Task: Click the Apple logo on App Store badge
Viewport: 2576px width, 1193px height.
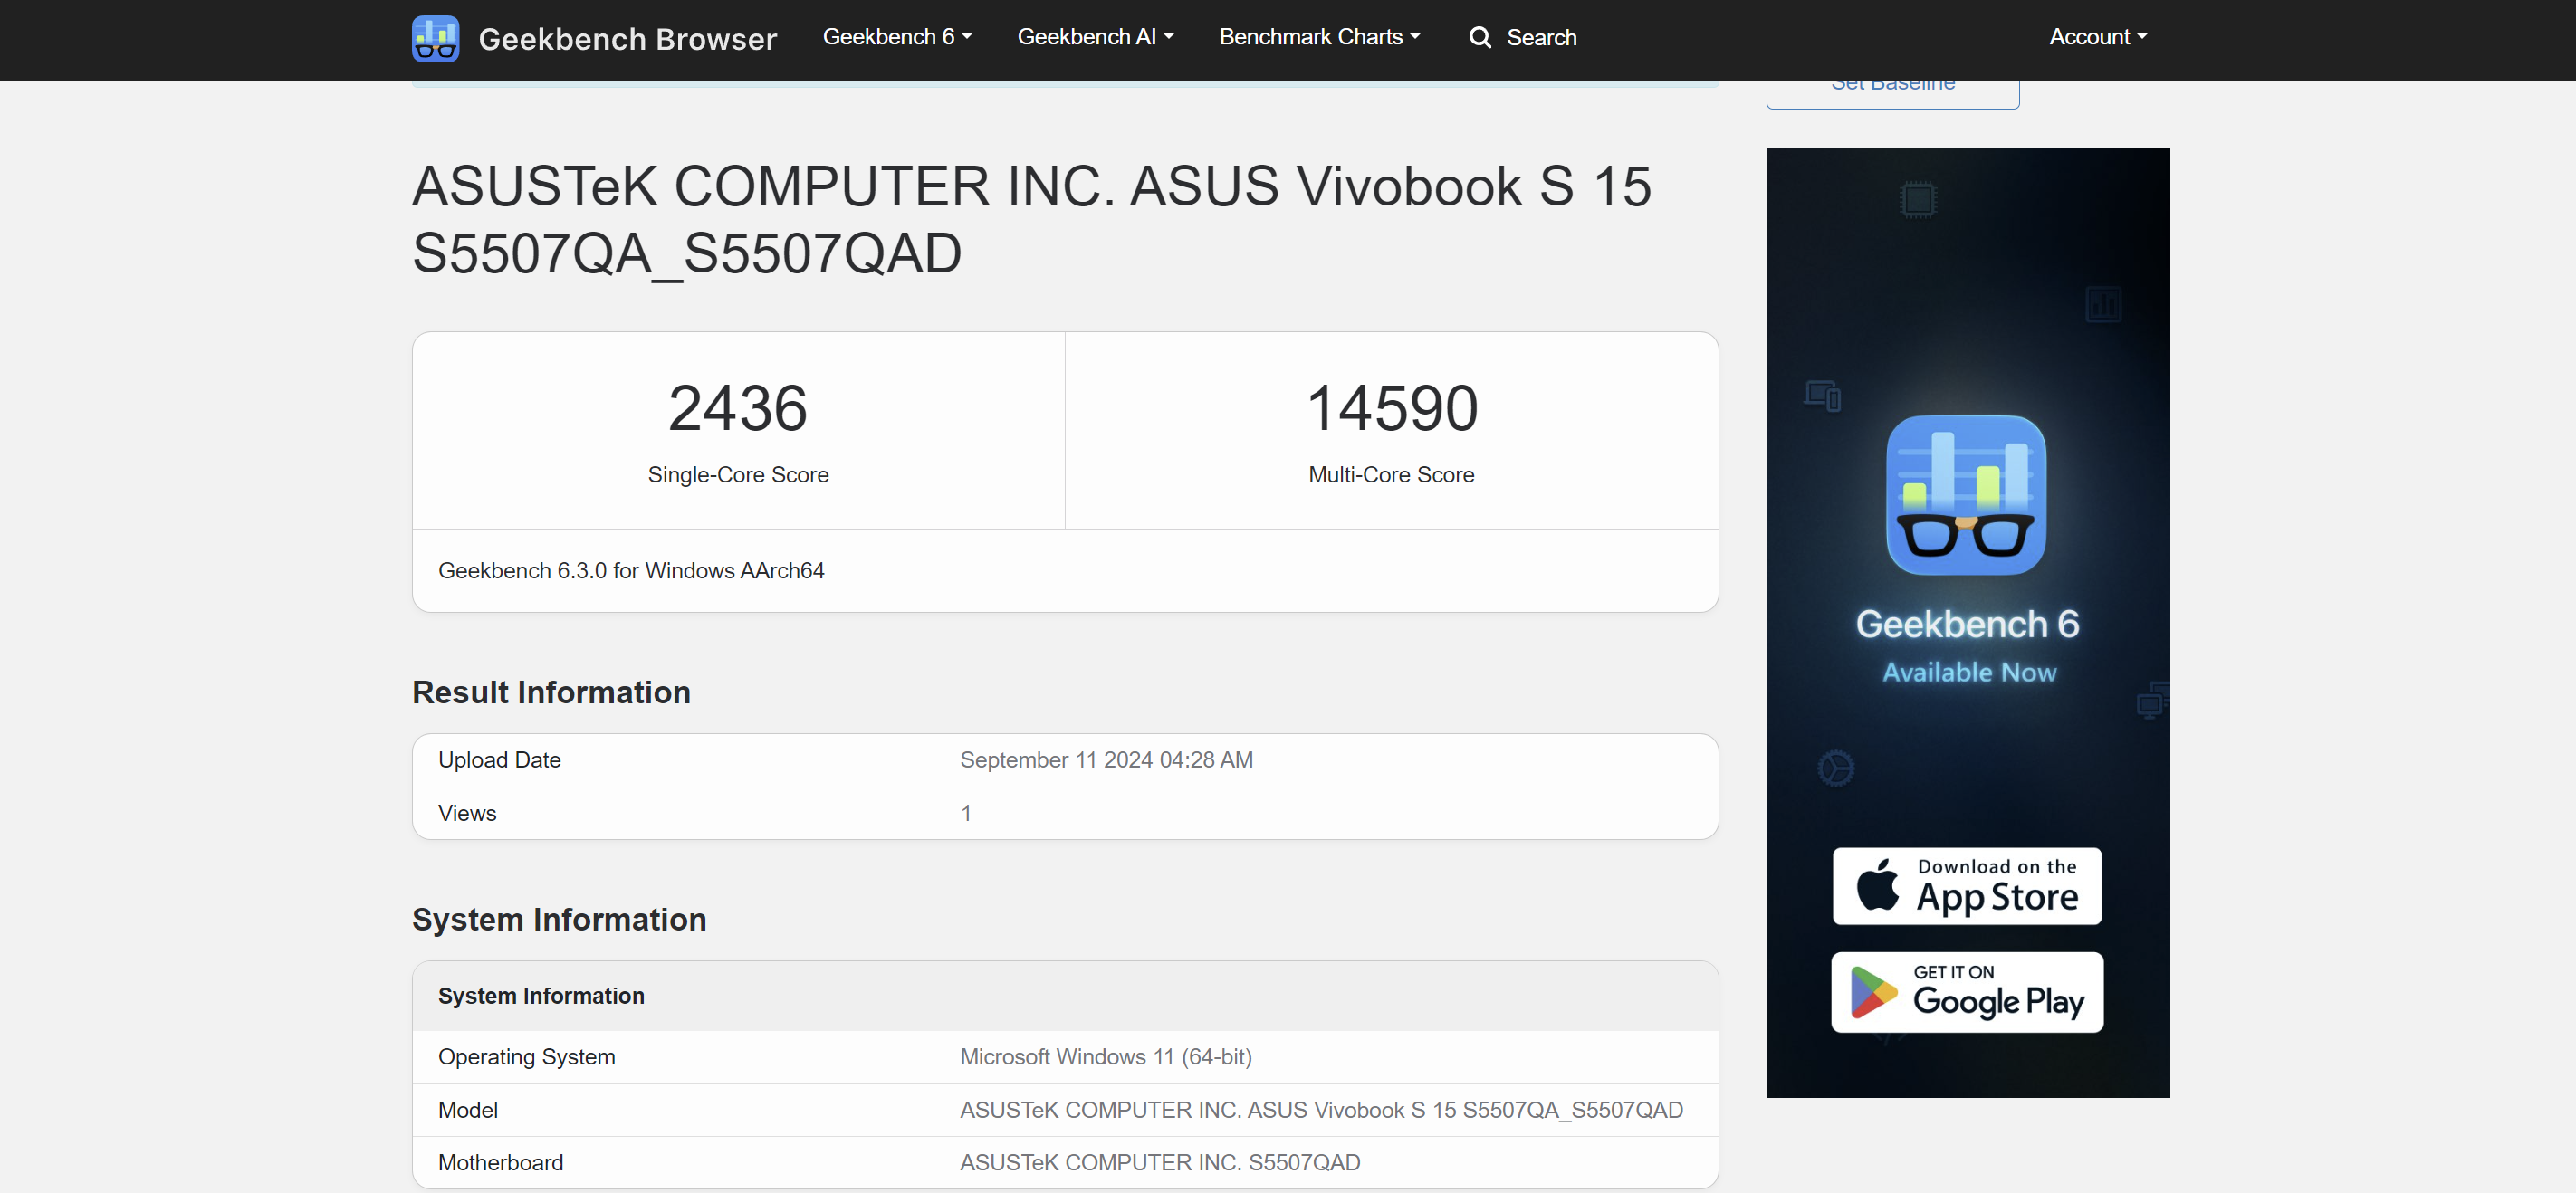Action: (1877, 886)
